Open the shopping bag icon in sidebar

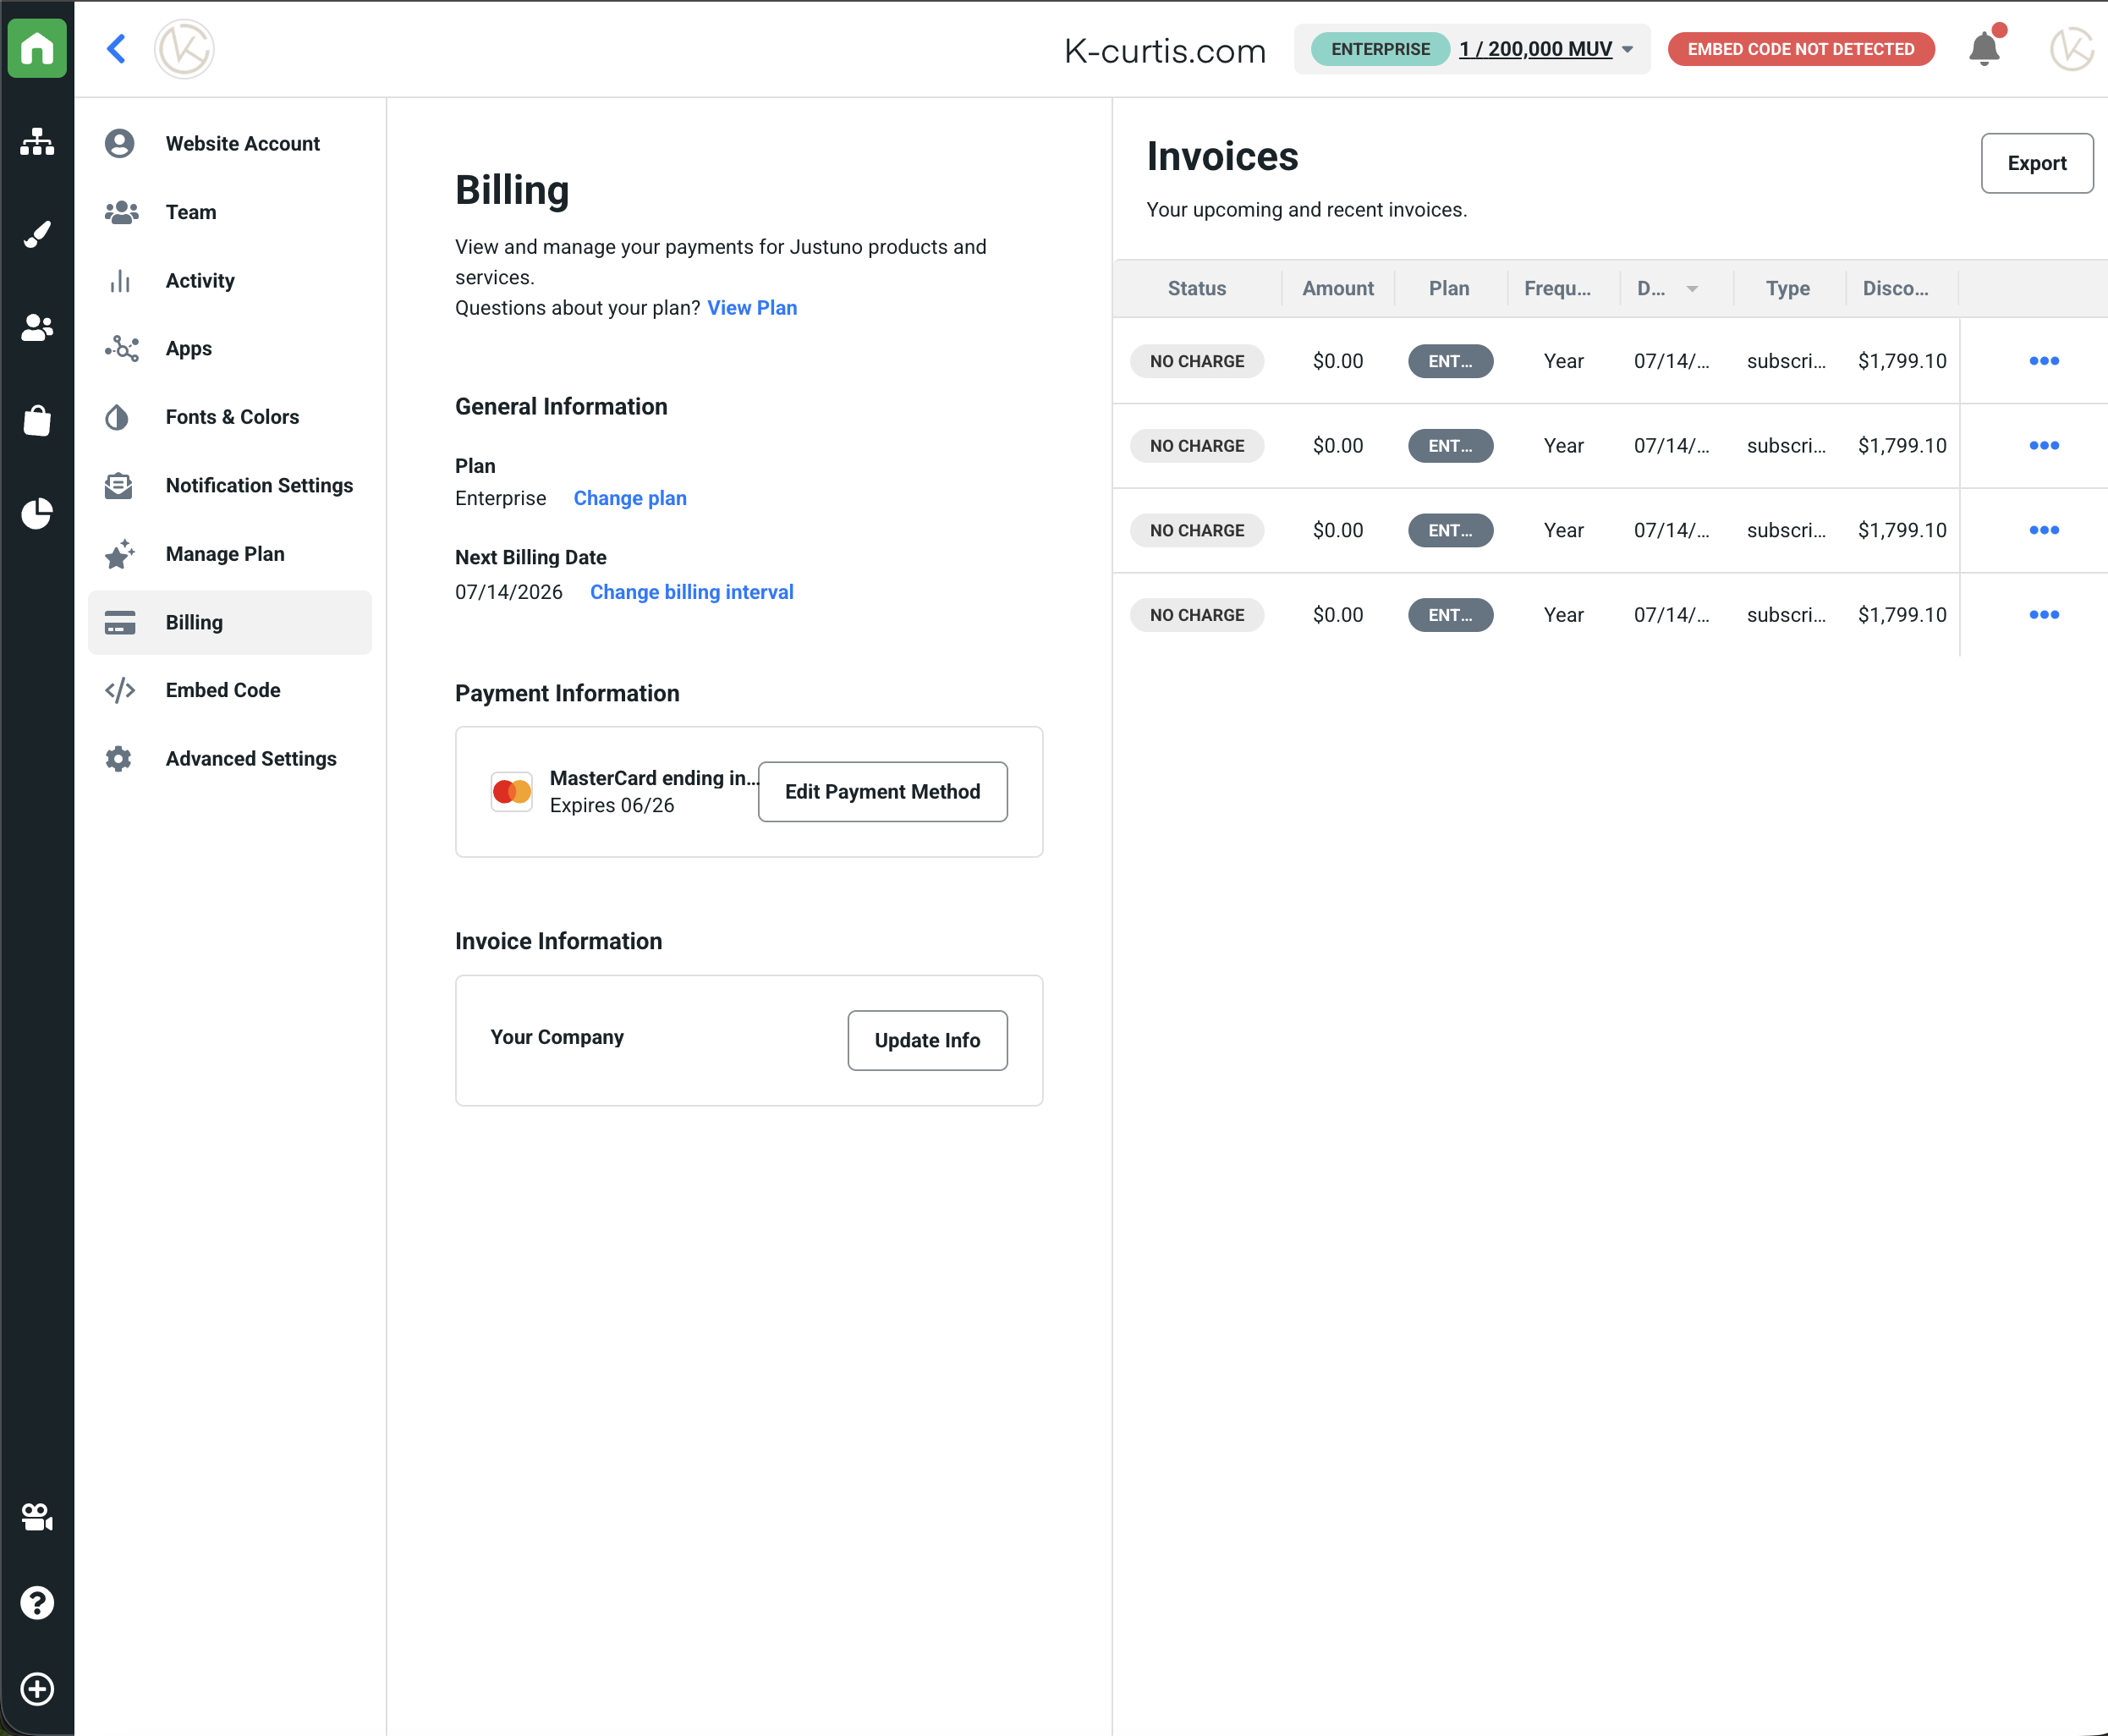(37, 420)
